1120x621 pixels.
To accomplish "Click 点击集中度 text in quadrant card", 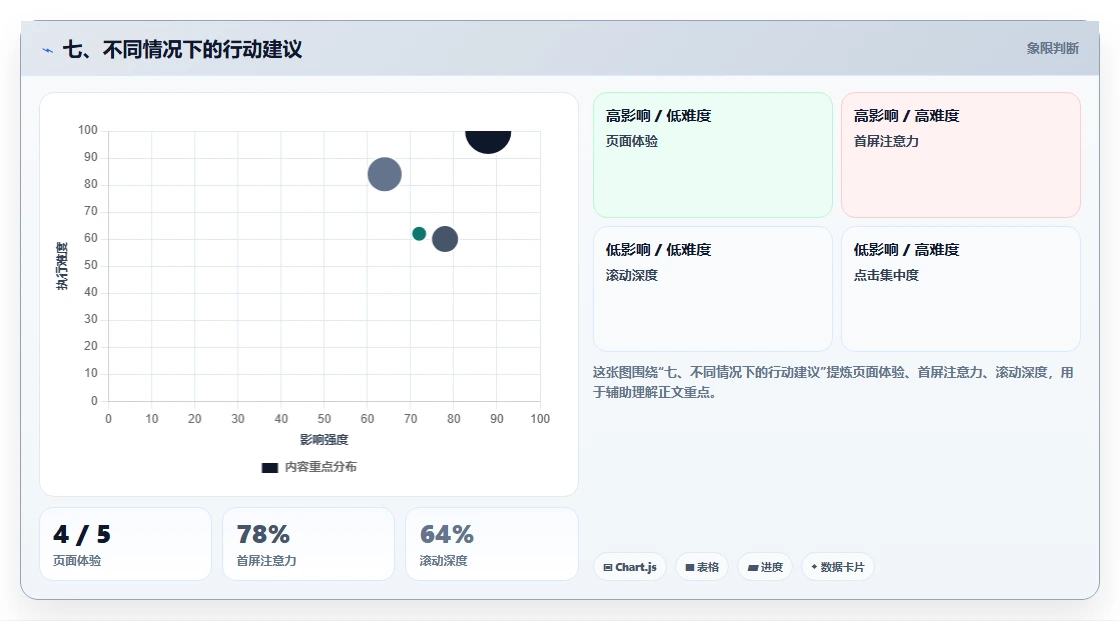I will click(x=886, y=275).
